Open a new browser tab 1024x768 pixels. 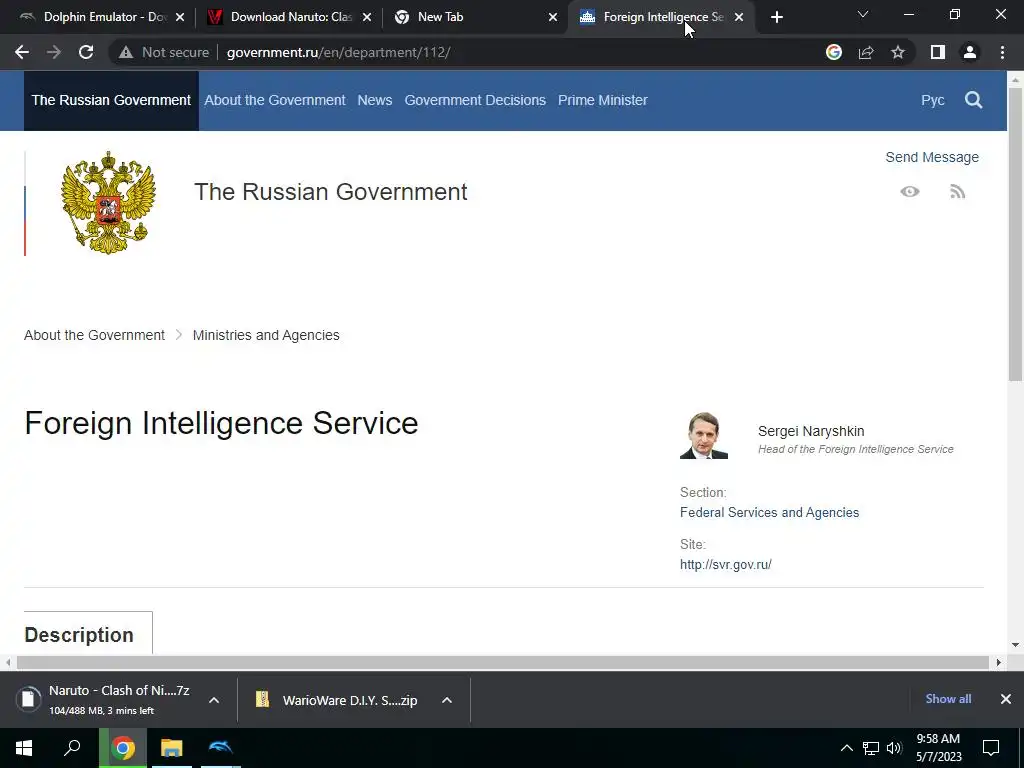coord(776,18)
